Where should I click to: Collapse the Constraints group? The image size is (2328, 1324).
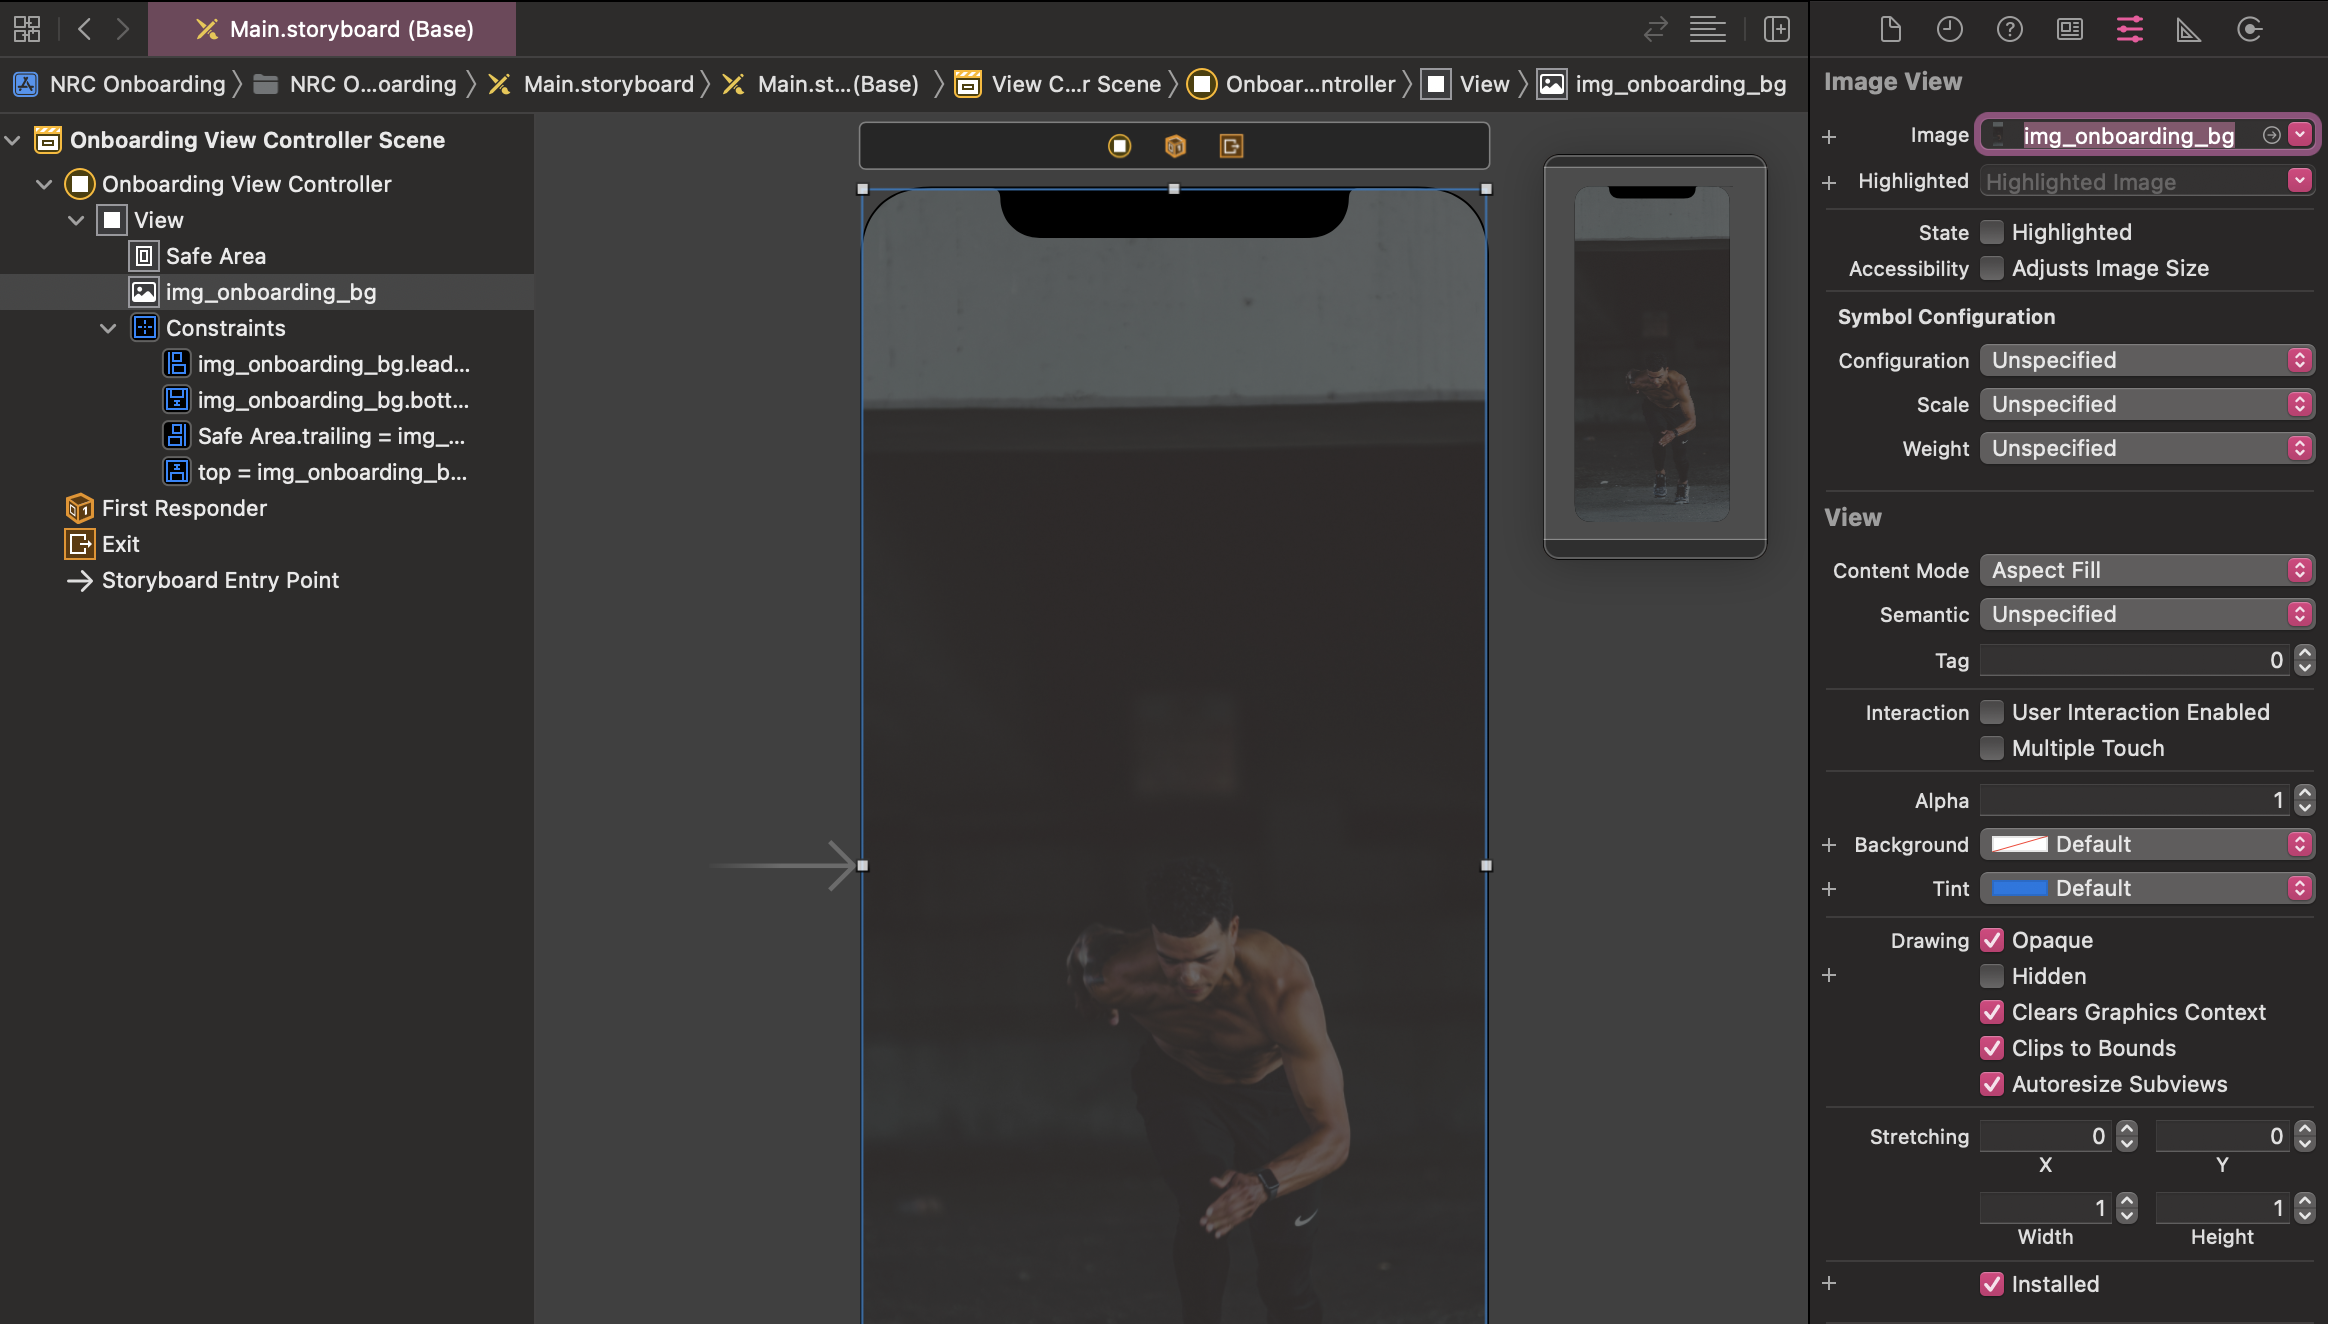coord(108,328)
